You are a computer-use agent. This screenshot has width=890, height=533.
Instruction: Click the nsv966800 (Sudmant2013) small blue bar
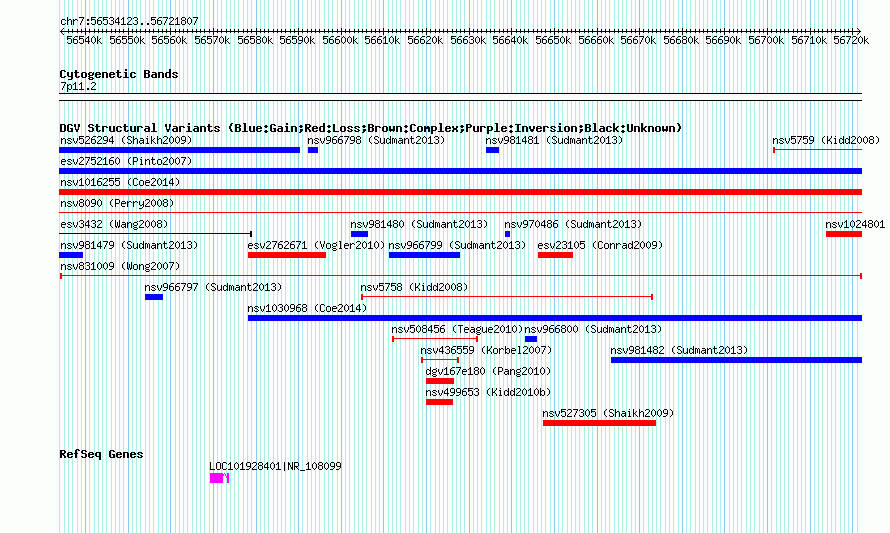[x=531, y=339]
